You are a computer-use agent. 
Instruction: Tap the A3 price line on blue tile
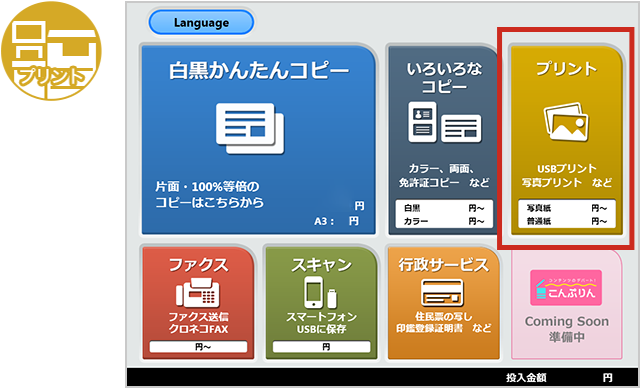tap(336, 221)
